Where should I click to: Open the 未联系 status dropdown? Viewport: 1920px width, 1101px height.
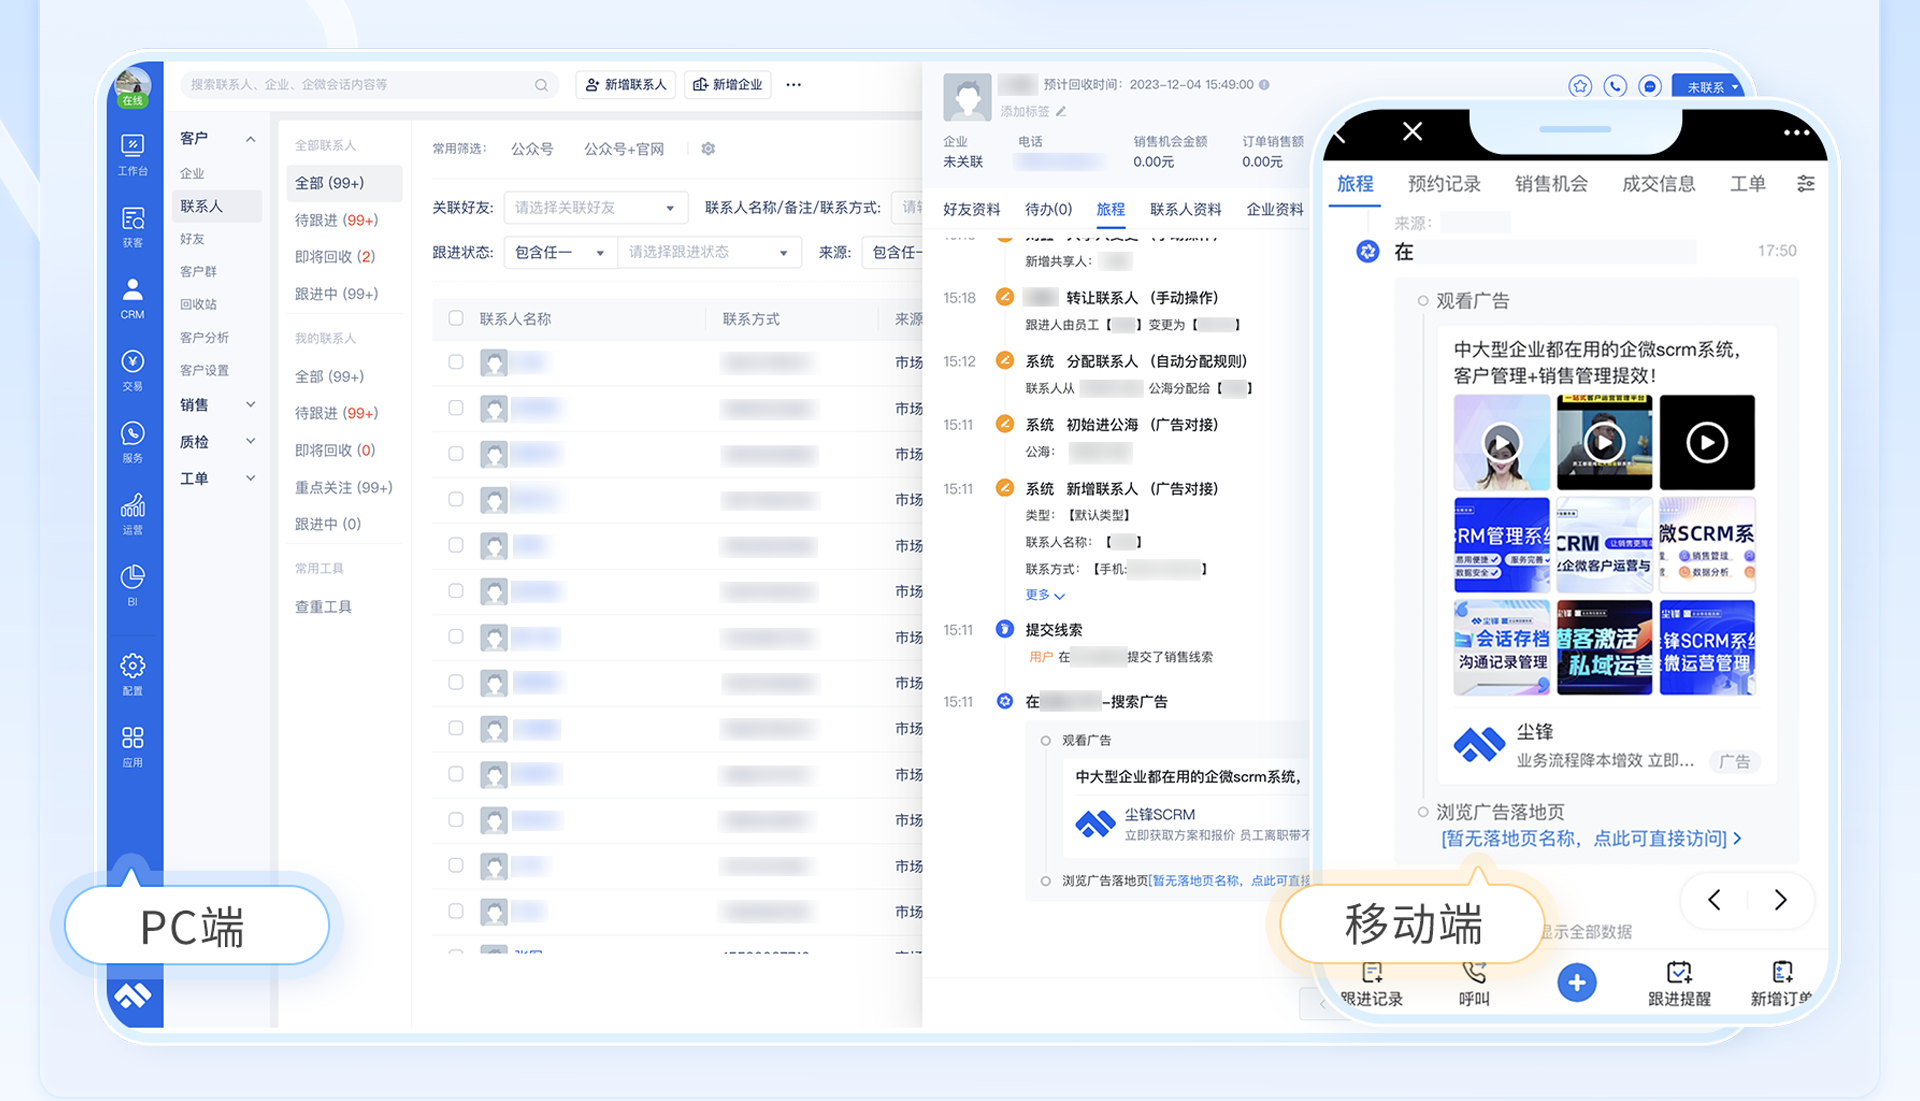pos(1712,87)
